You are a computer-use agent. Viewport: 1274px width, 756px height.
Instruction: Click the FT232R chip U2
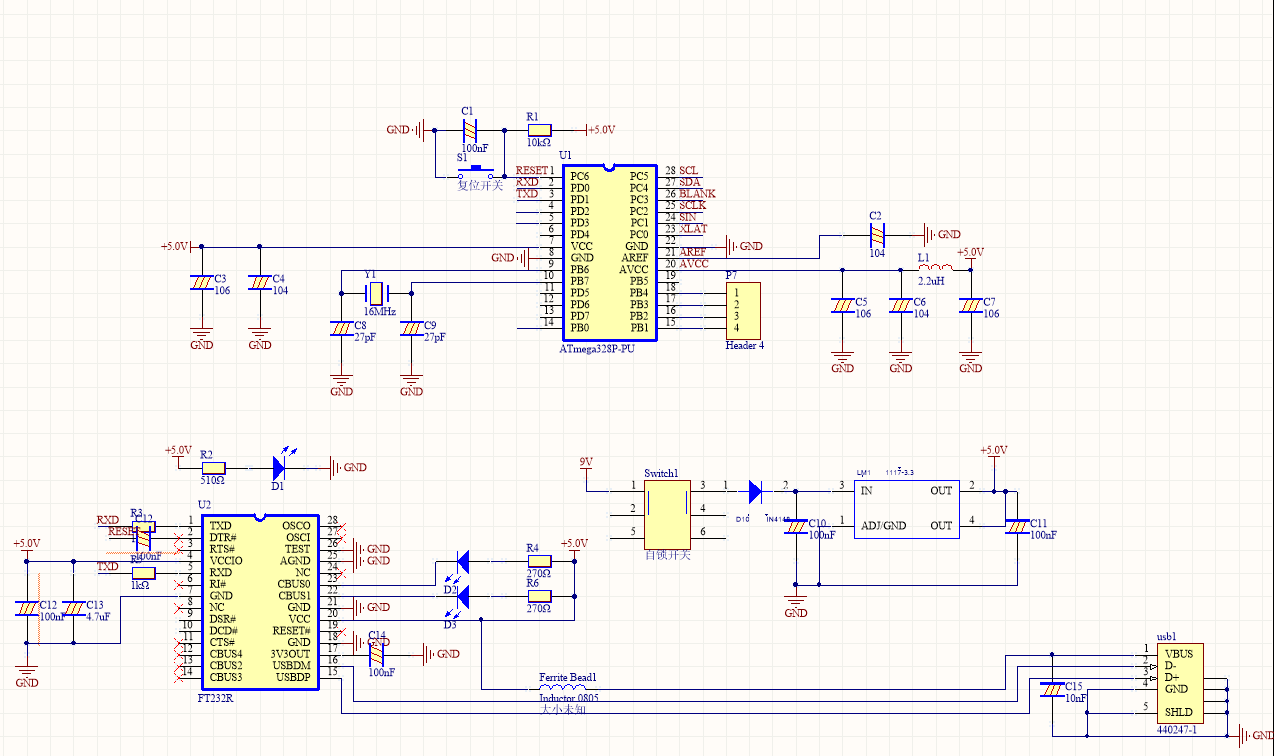pyautogui.click(x=258, y=602)
